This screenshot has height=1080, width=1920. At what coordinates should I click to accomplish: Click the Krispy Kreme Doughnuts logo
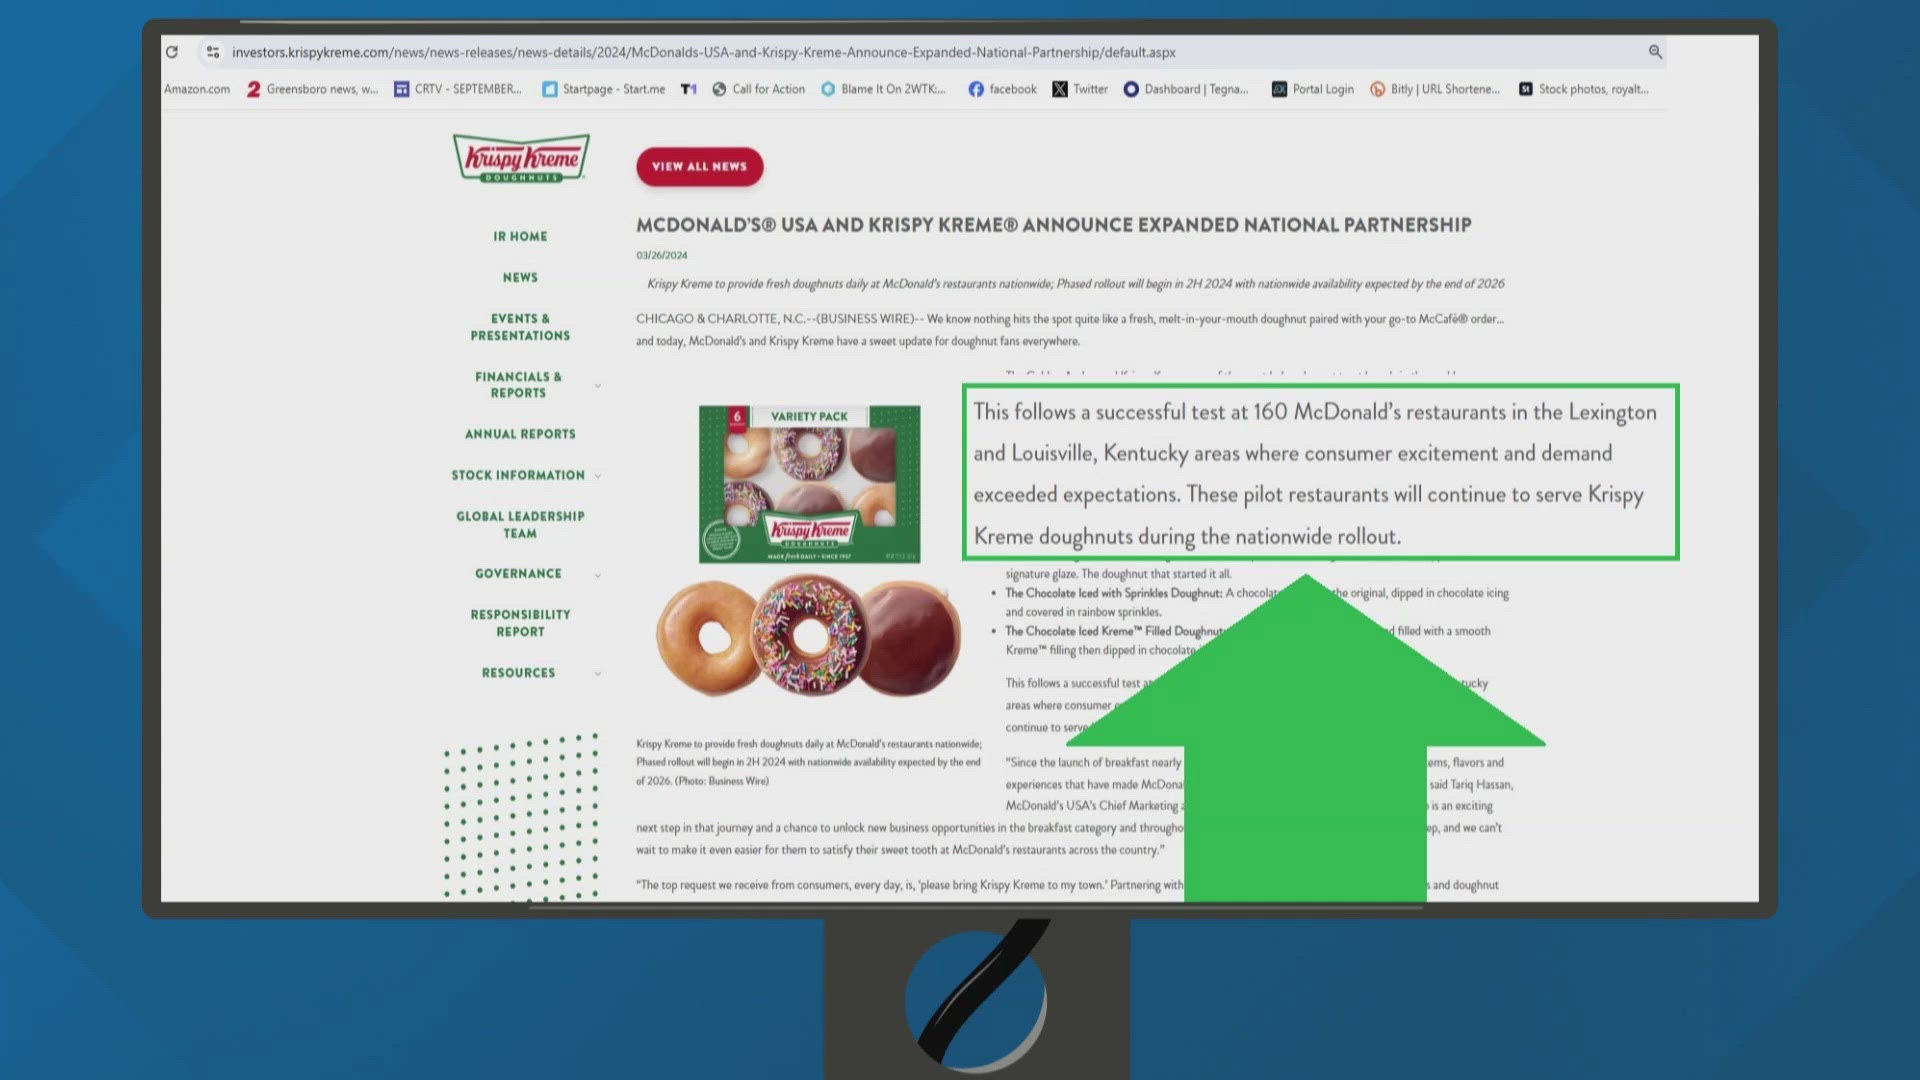521,158
